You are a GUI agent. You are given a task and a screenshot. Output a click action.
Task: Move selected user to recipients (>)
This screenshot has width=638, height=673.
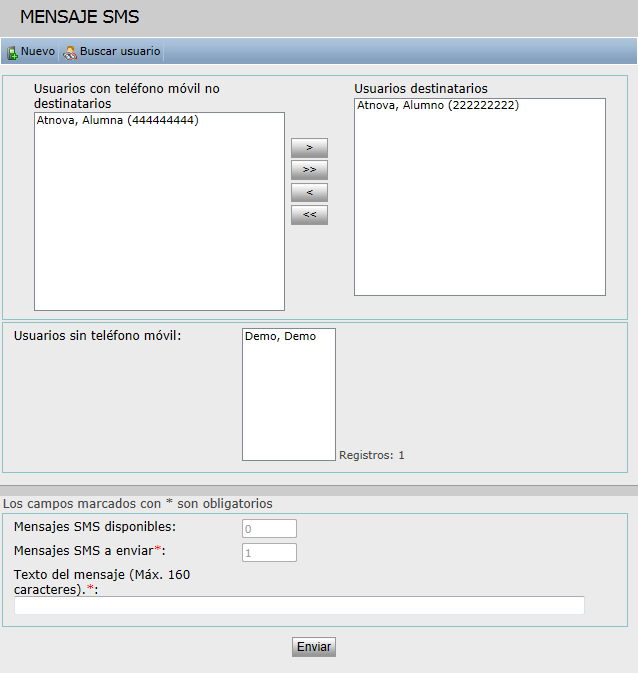[x=309, y=148]
